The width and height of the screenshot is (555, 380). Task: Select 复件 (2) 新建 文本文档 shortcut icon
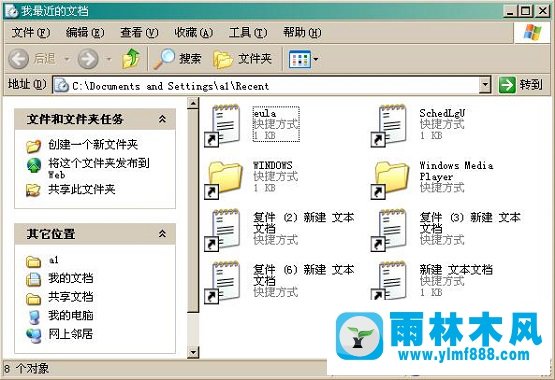coord(223,230)
